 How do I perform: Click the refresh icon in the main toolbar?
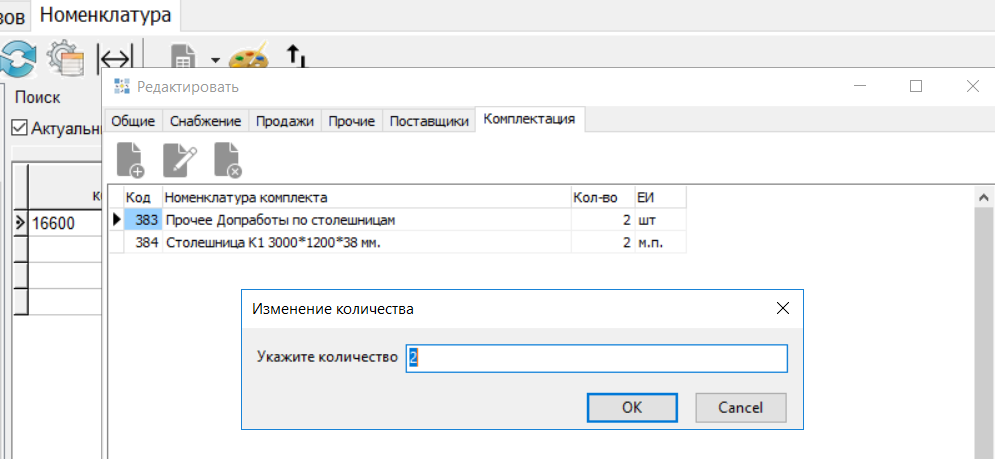click(x=18, y=58)
